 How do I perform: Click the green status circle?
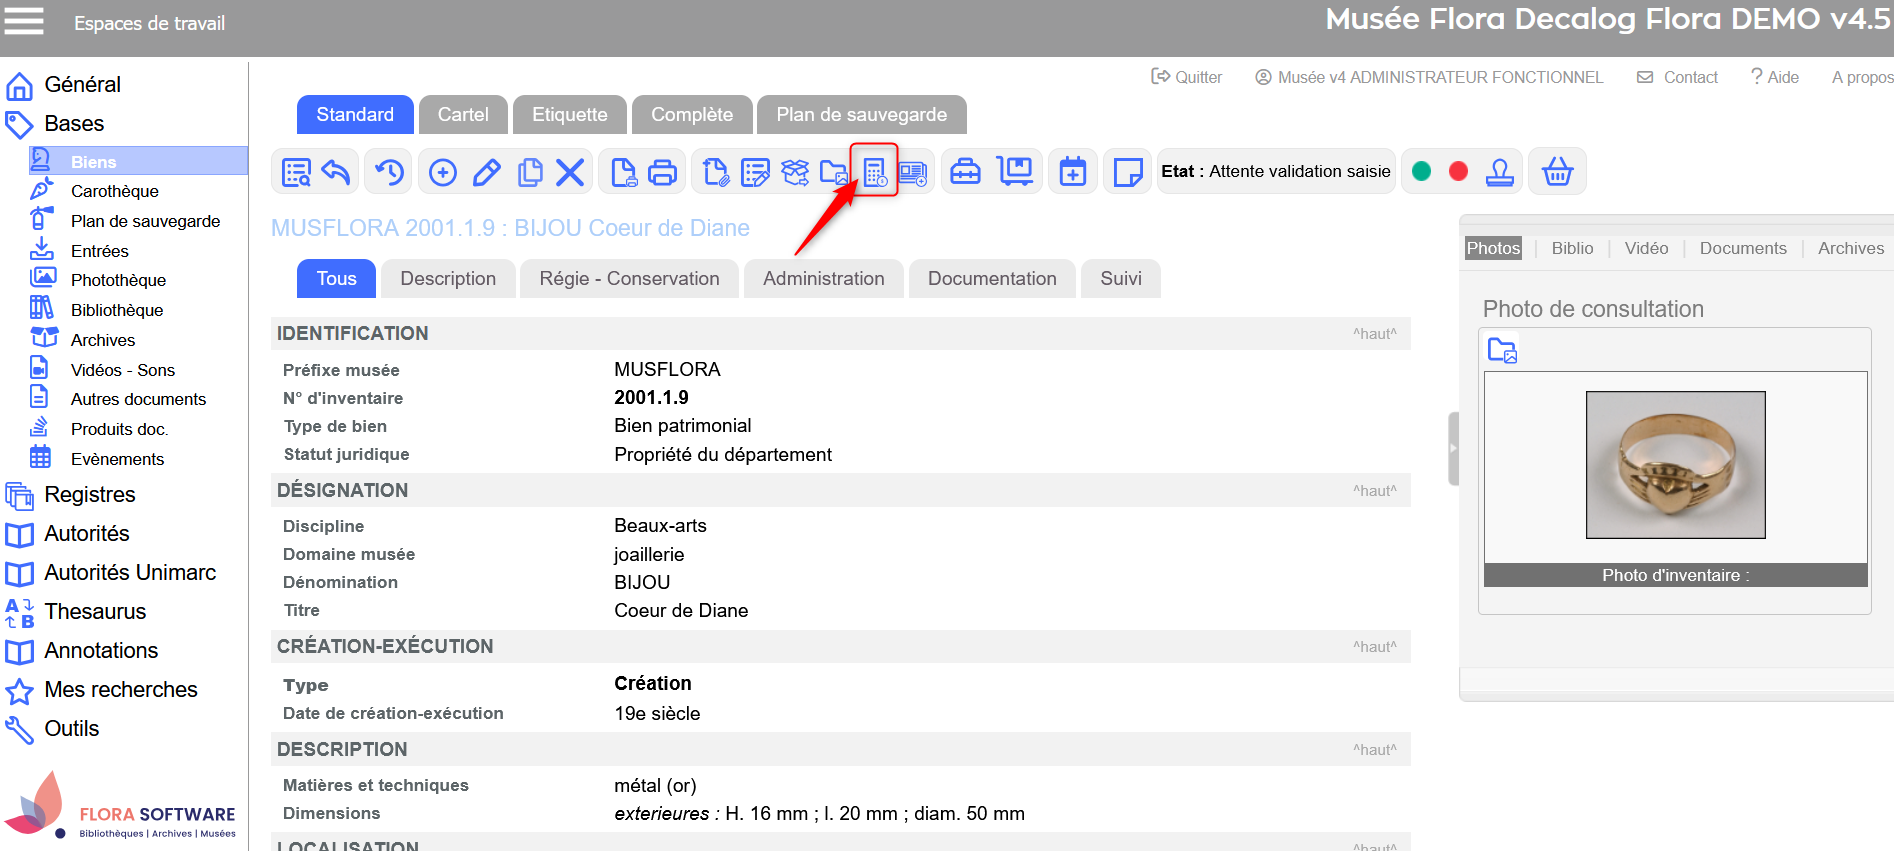[x=1421, y=171]
